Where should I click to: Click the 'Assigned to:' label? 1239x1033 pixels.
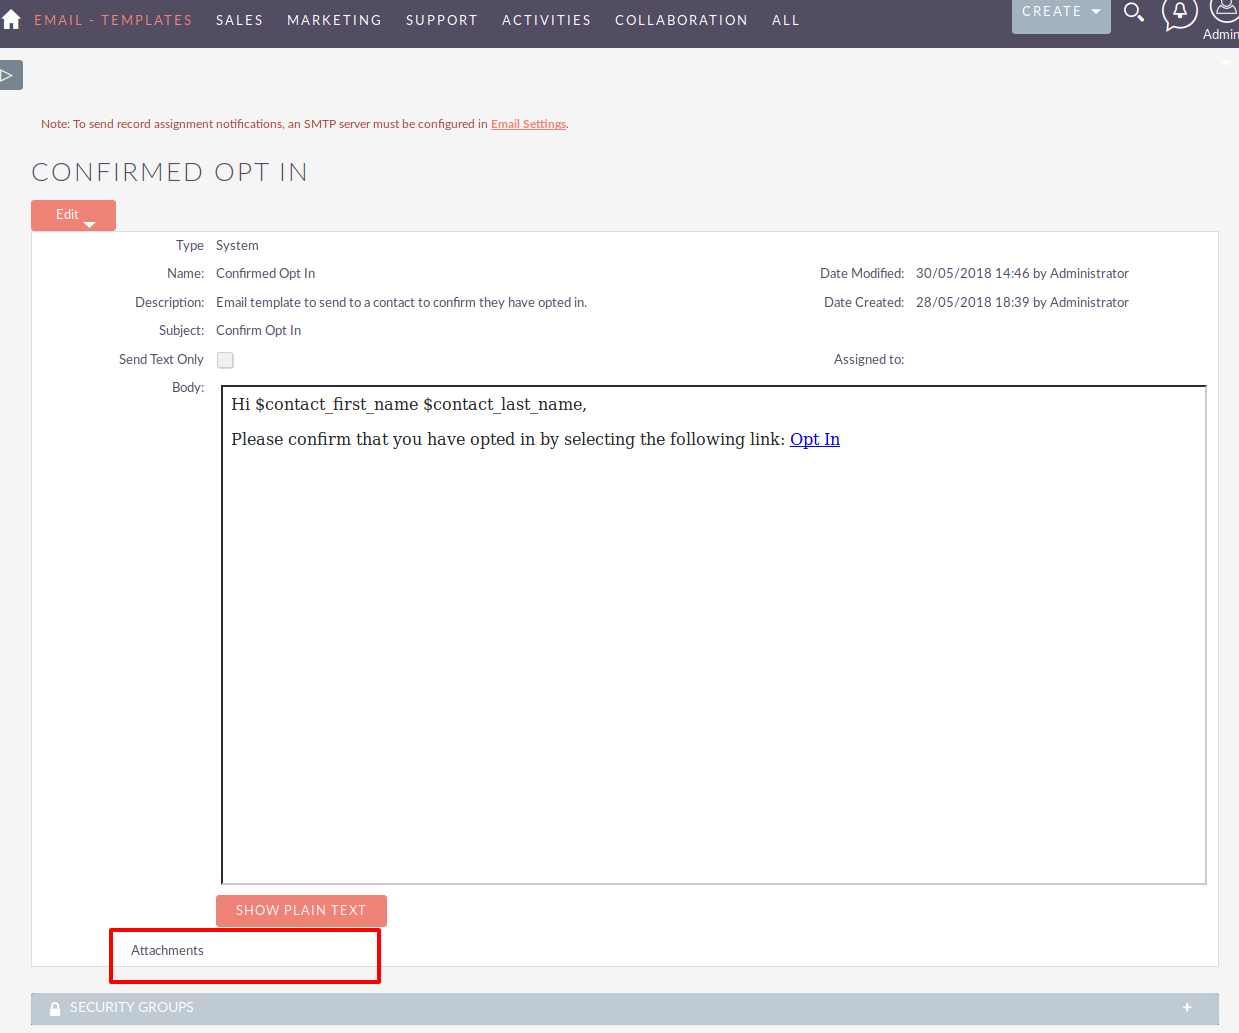tap(869, 359)
